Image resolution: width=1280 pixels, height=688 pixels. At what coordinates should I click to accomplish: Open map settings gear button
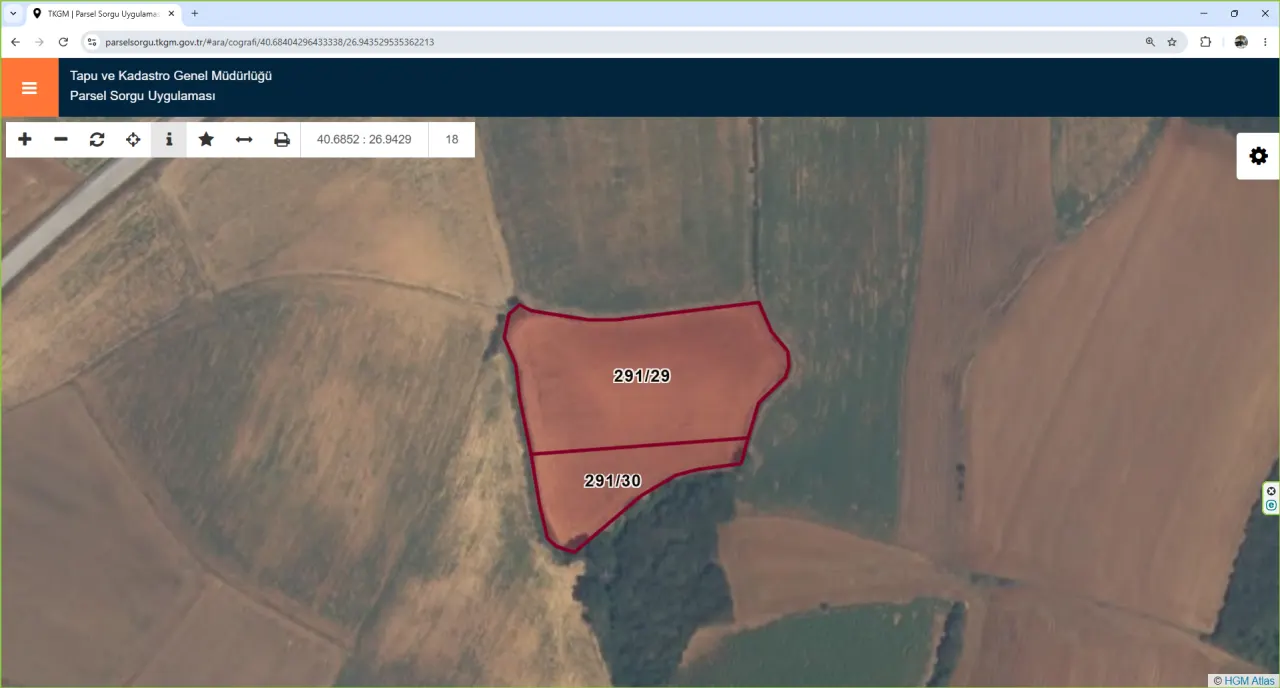1258,156
